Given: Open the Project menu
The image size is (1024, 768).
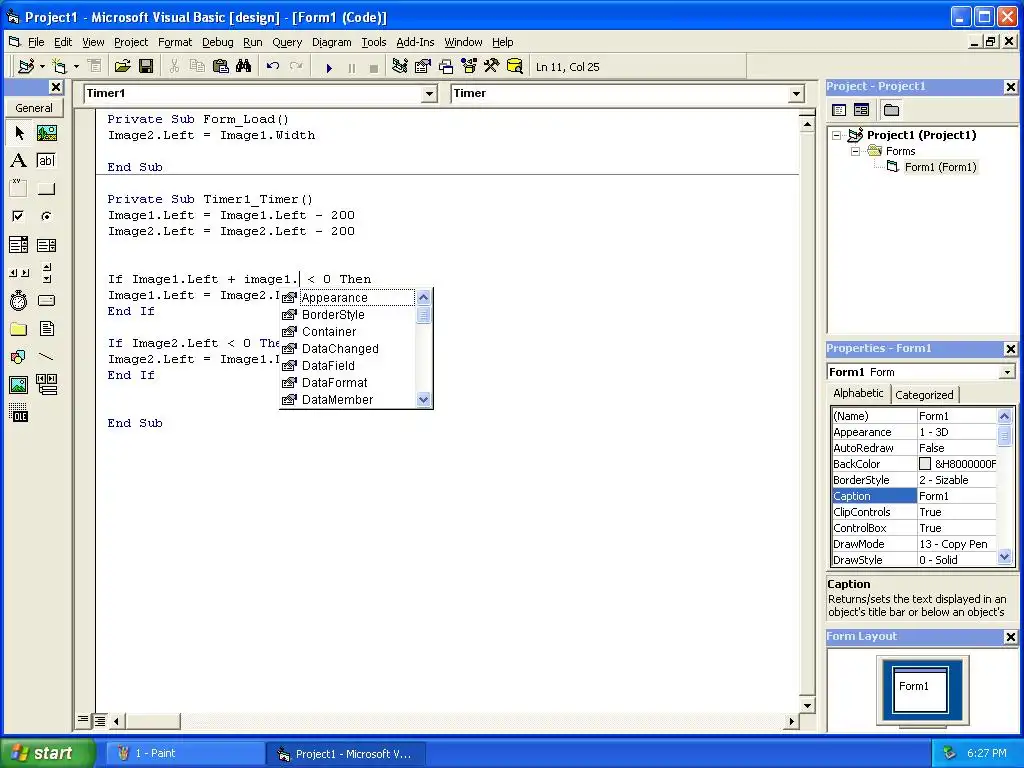Looking at the screenshot, I should [x=131, y=42].
